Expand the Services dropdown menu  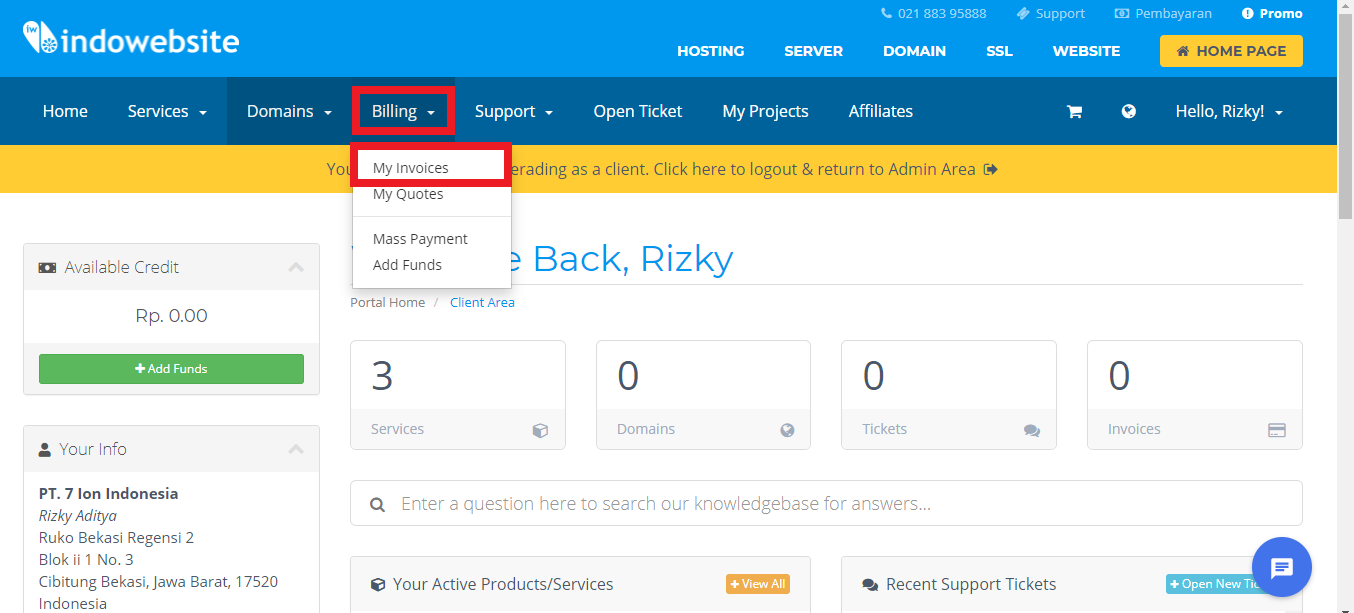tap(167, 112)
